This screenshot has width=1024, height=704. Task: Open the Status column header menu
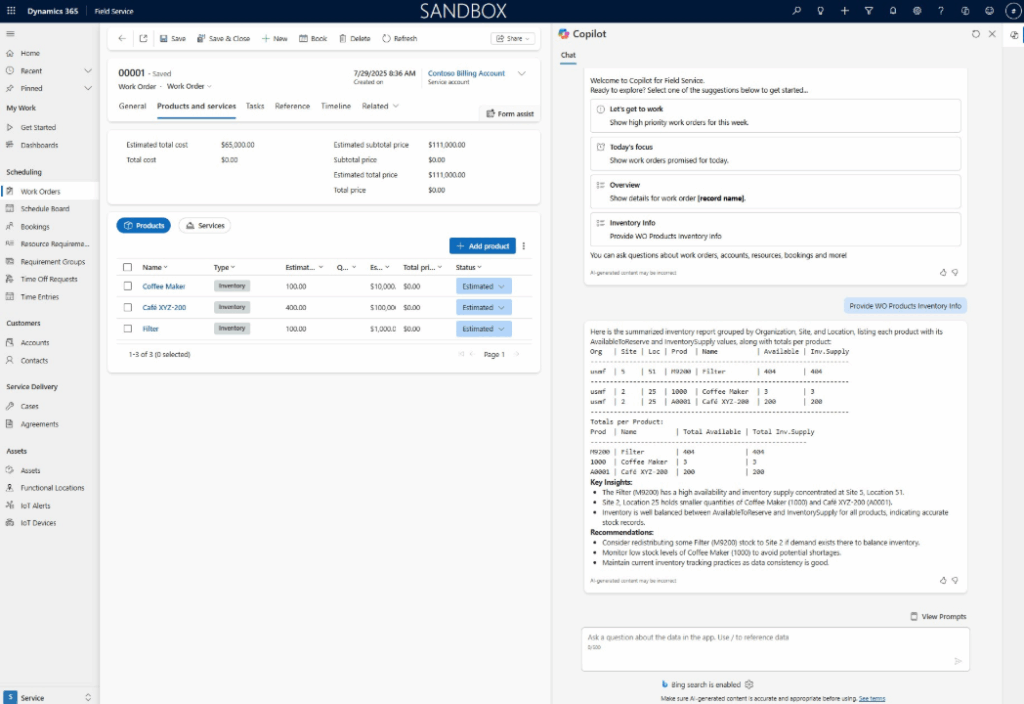(468, 267)
